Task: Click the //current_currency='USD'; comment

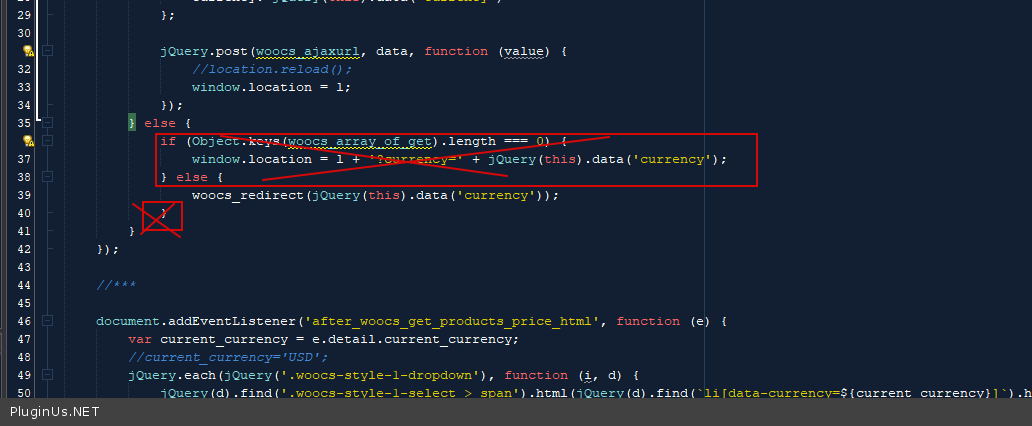Action: [x=228, y=358]
